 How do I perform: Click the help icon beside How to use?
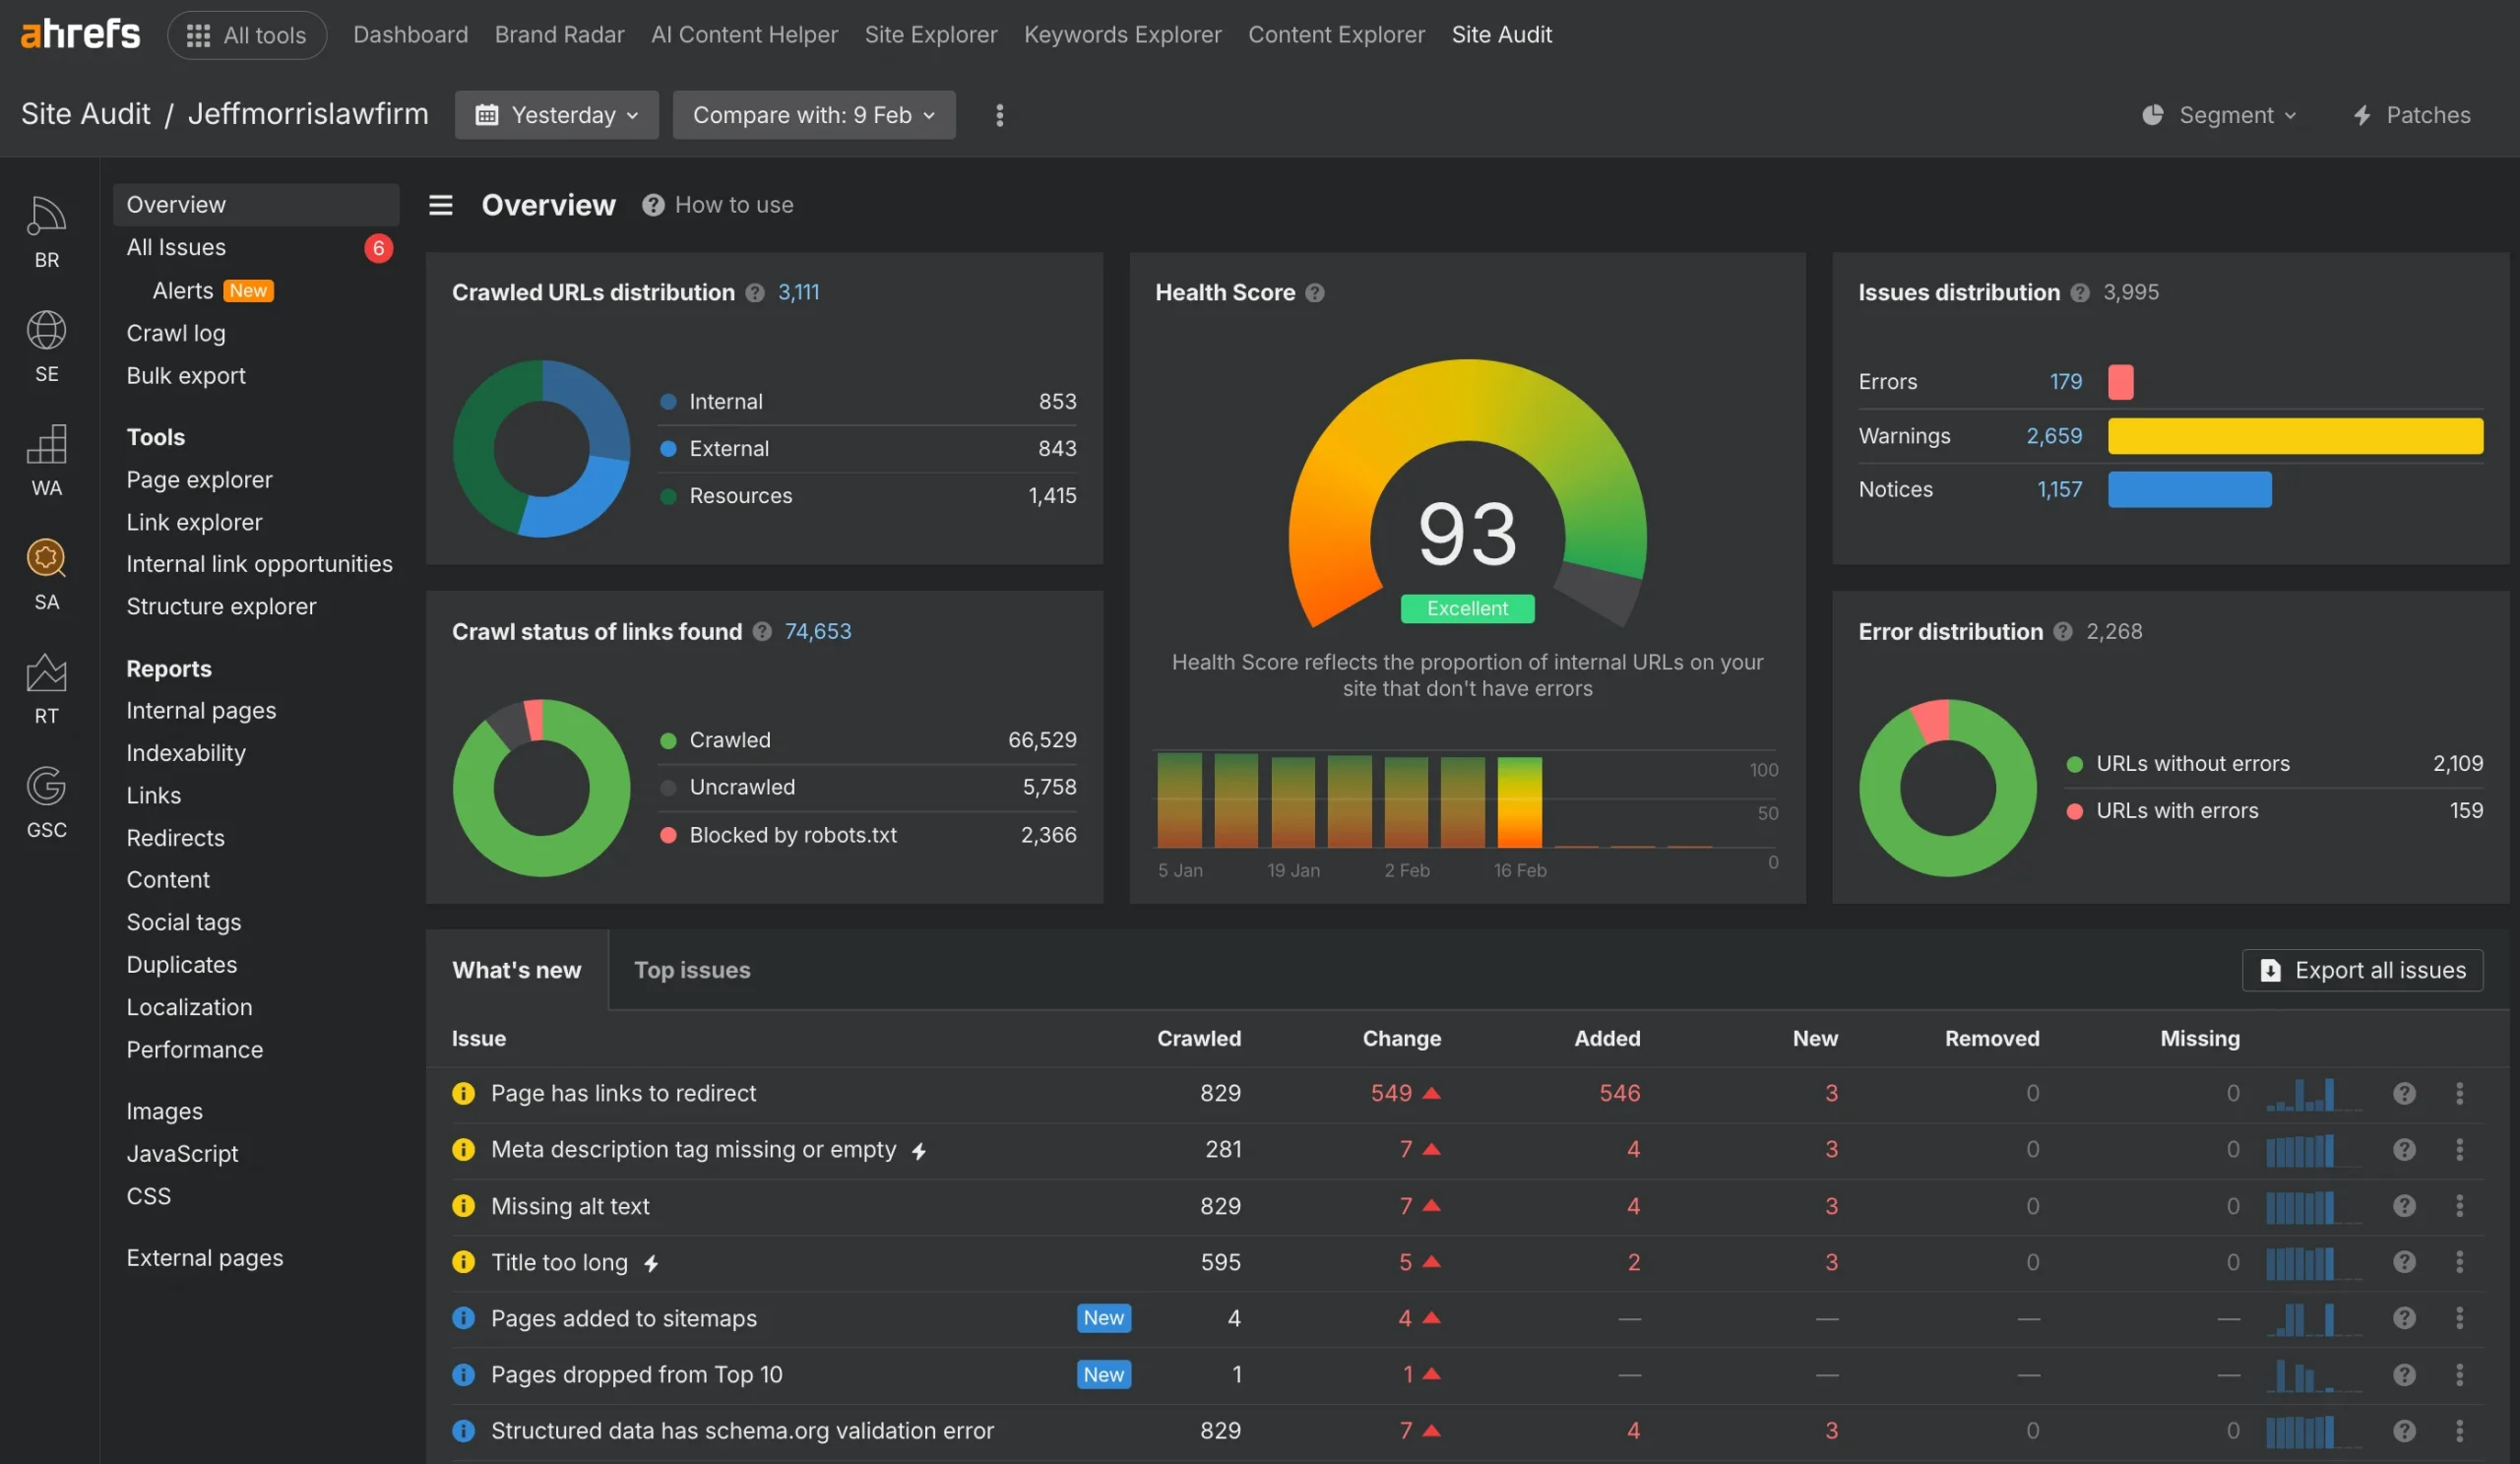[653, 205]
